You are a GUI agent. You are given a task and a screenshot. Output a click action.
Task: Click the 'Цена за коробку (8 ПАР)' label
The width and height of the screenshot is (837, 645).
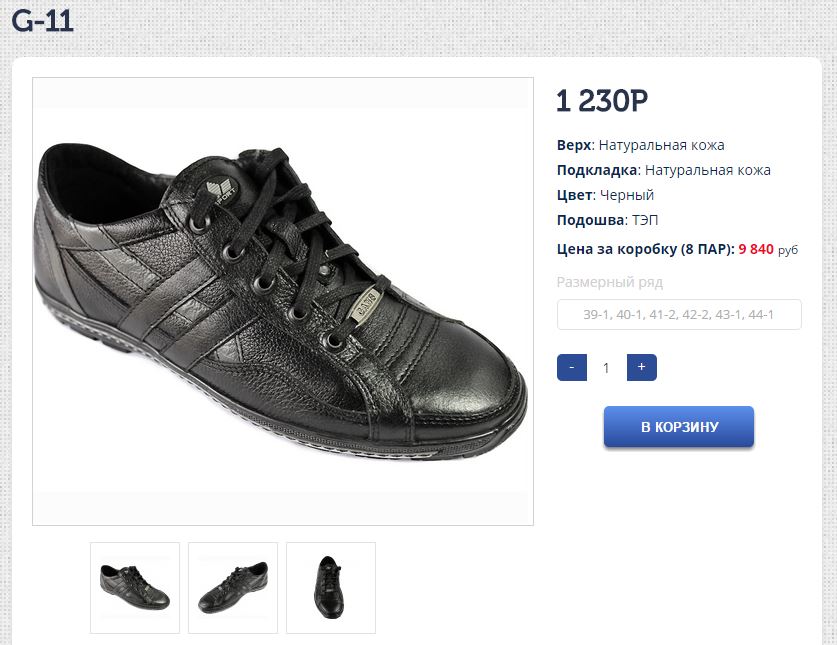pyautogui.click(x=645, y=249)
